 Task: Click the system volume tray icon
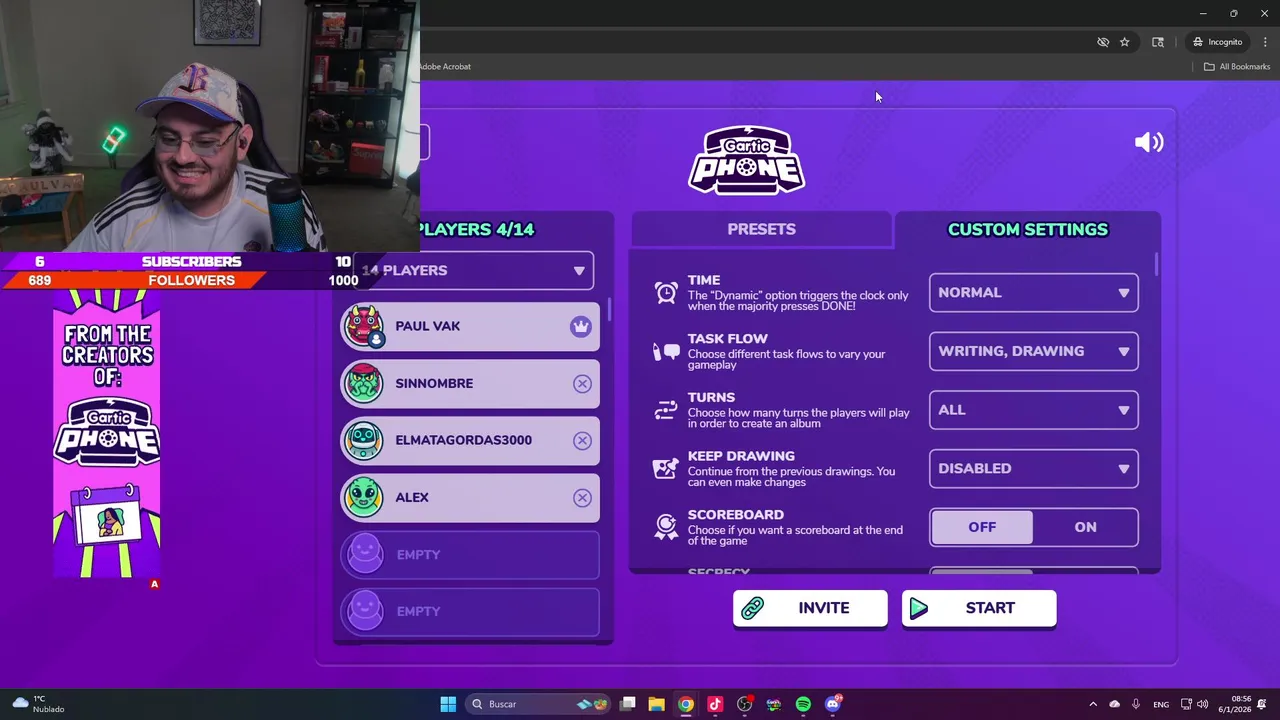coord(1202,704)
